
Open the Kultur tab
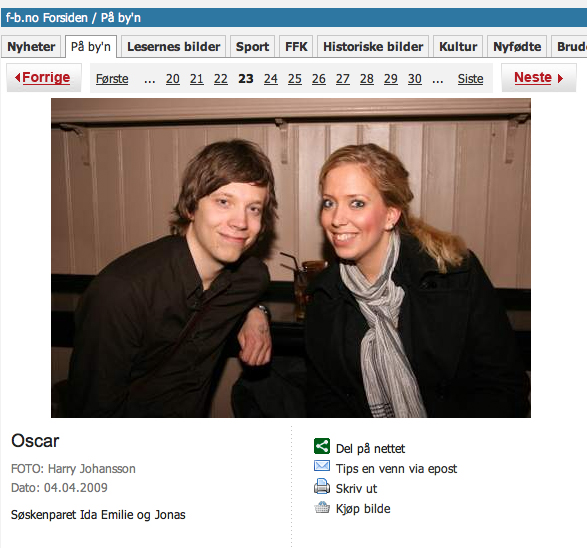click(x=458, y=47)
